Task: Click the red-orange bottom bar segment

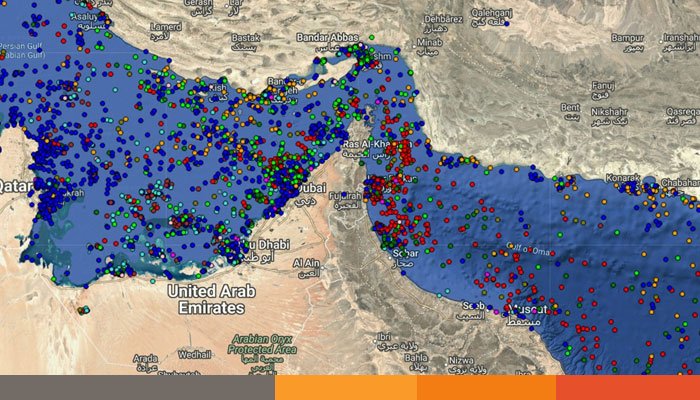Action: [x=627, y=388]
